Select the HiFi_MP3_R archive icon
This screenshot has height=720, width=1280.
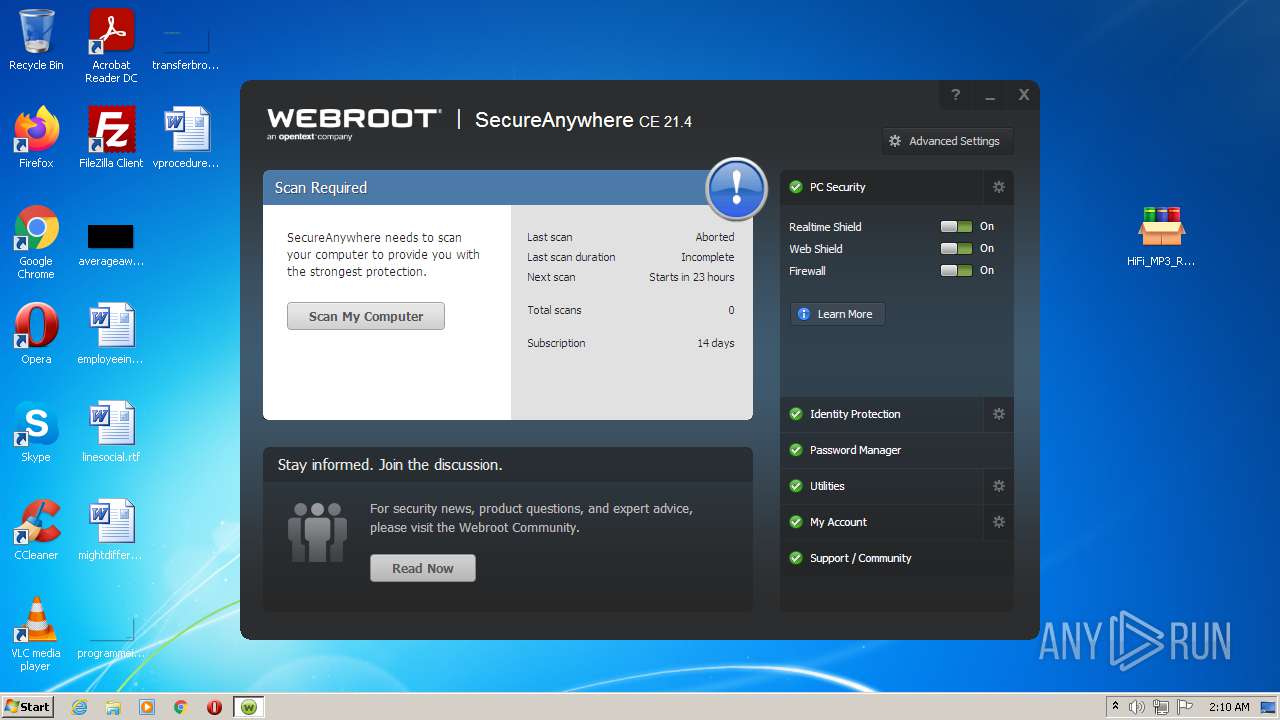pos(1161,236)
